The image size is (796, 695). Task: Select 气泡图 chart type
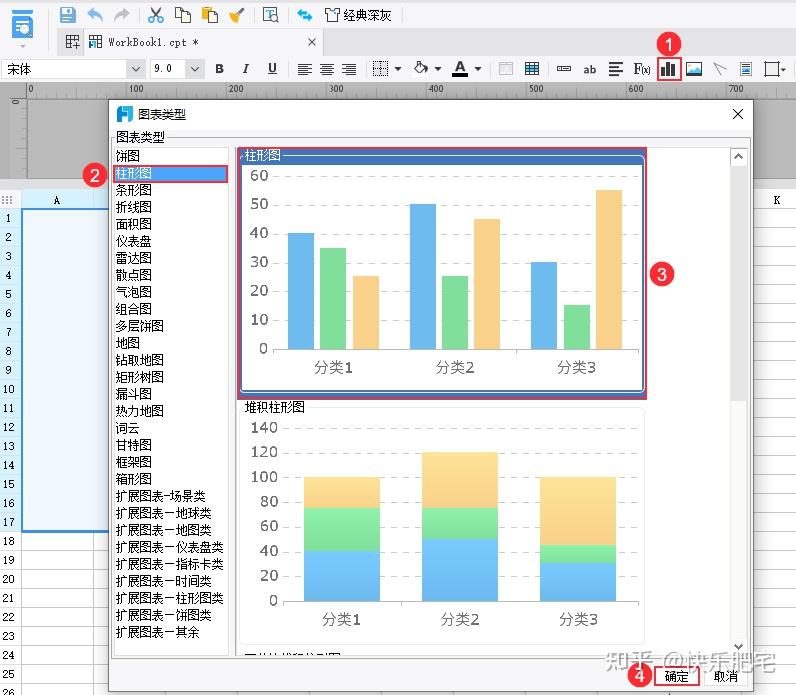click(x=171, y=292)
